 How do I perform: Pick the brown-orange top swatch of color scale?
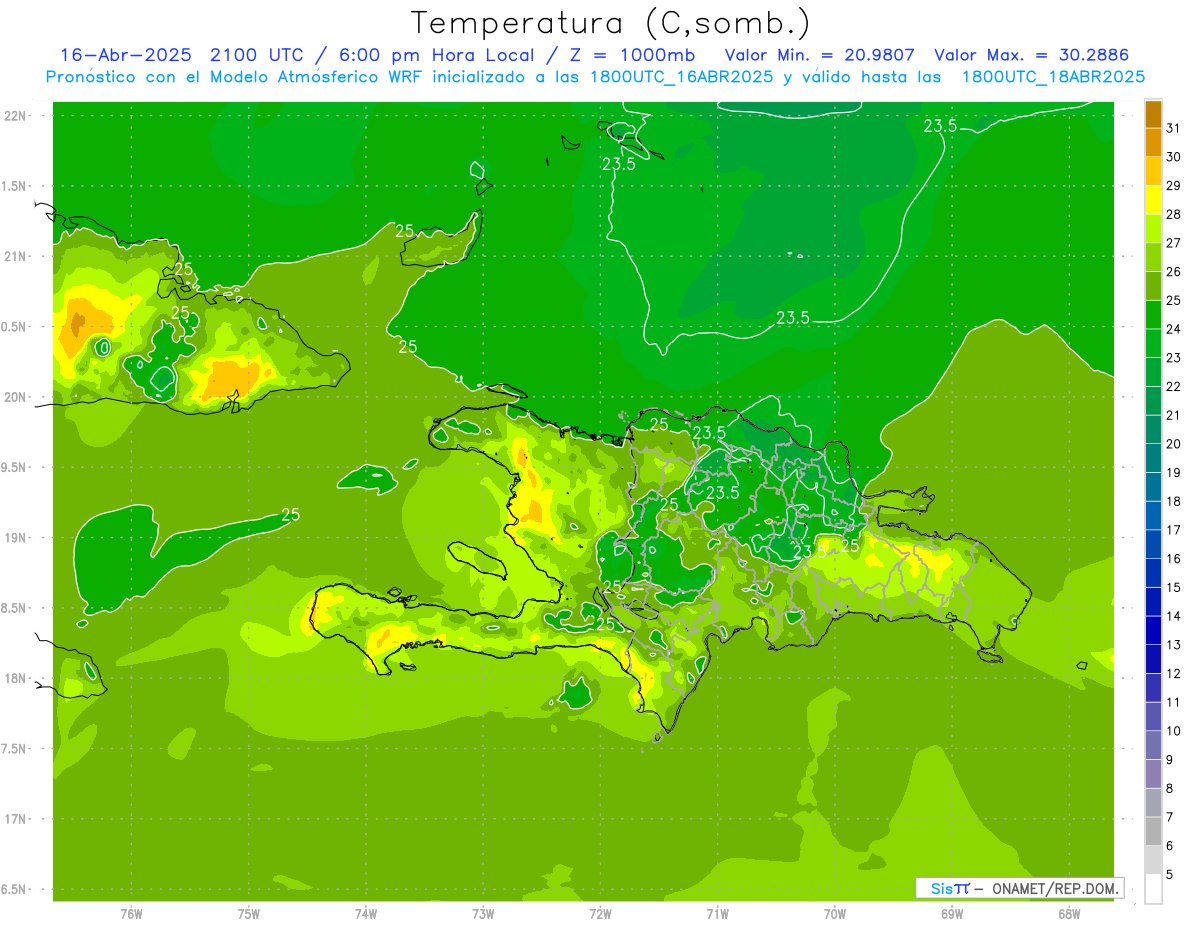1153,114
